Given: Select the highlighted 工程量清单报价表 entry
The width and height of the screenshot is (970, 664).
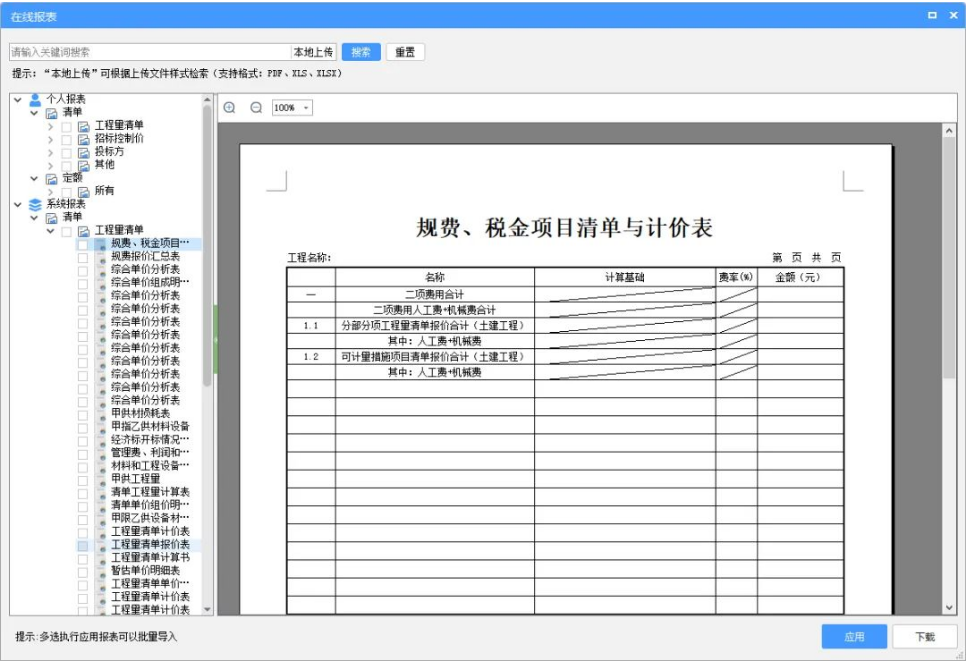Looking at the screenshot, I should coord(149,544).
